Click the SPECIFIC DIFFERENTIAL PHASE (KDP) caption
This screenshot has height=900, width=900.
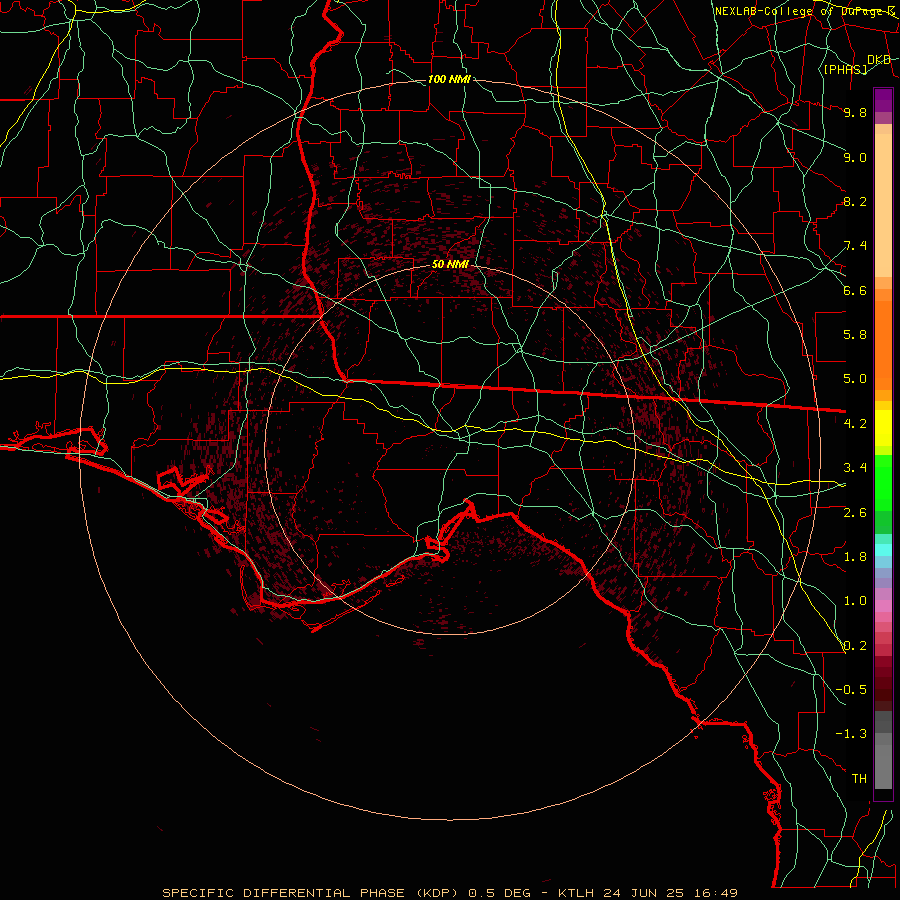311,893
